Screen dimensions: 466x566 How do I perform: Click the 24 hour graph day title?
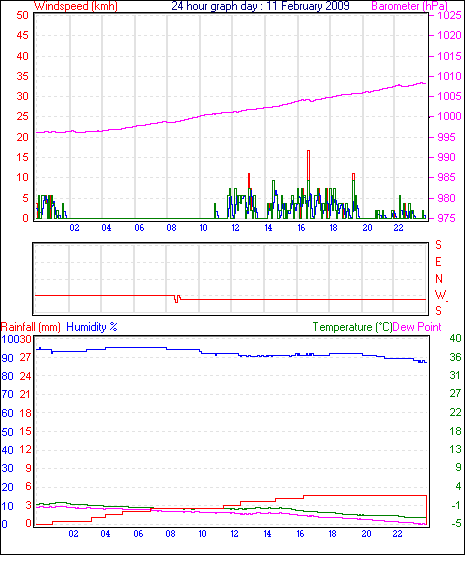[260, 6]
